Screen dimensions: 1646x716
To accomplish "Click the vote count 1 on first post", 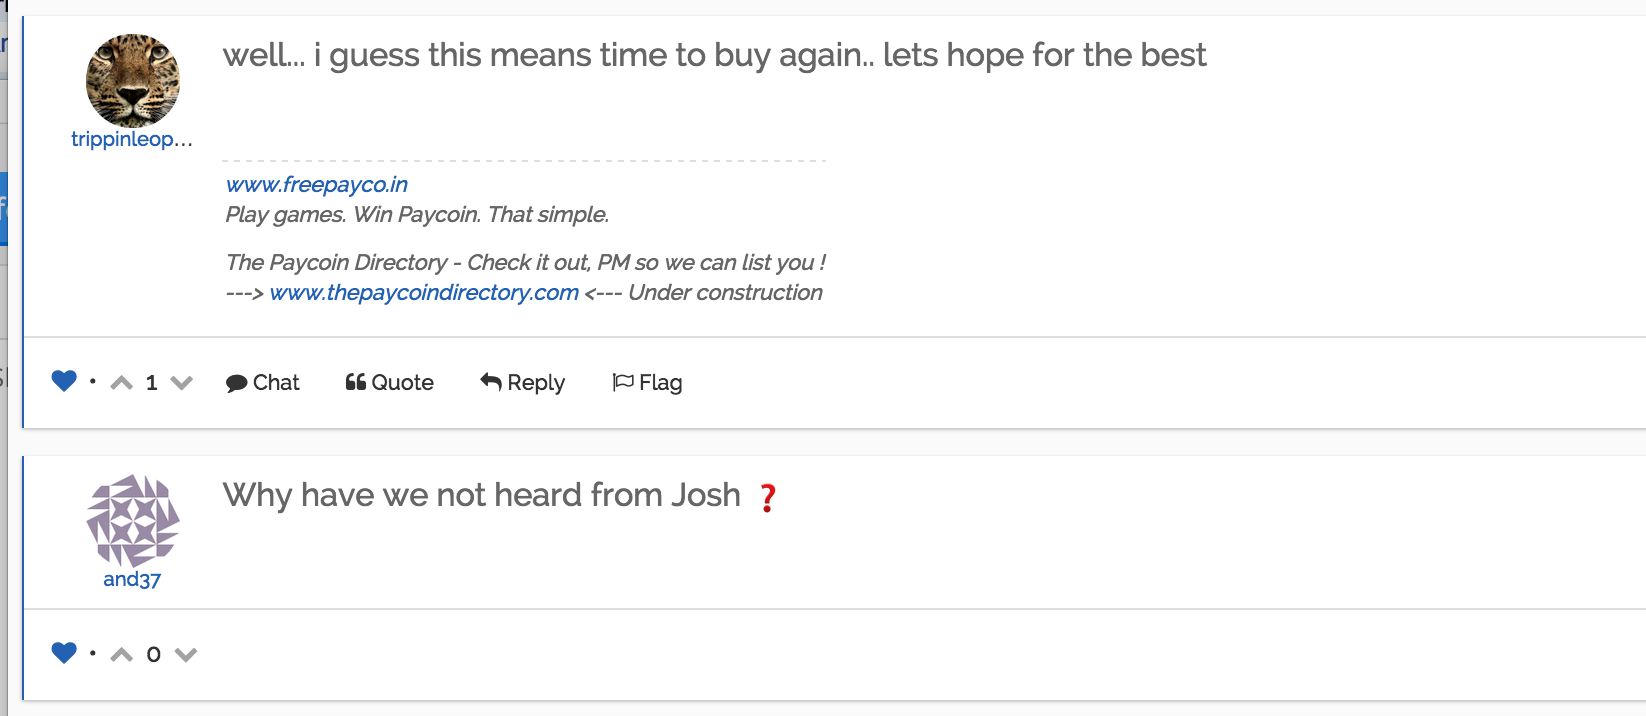I will (x=152, y=382).
